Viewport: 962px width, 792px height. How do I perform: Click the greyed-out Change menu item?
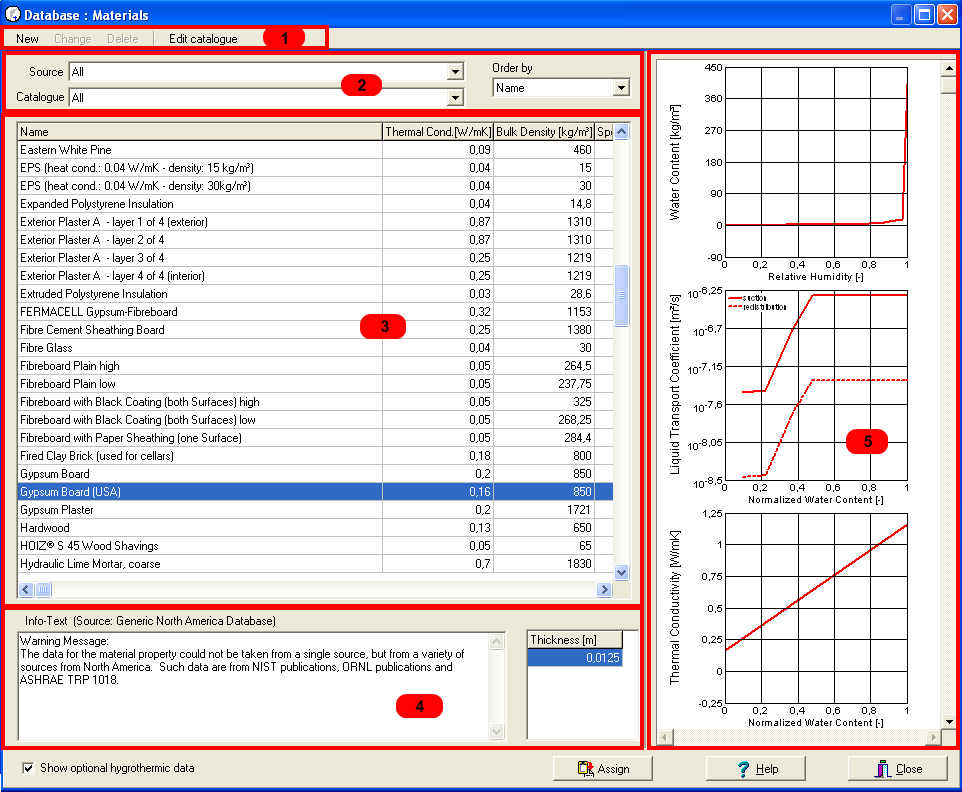(x=72, y=39)
